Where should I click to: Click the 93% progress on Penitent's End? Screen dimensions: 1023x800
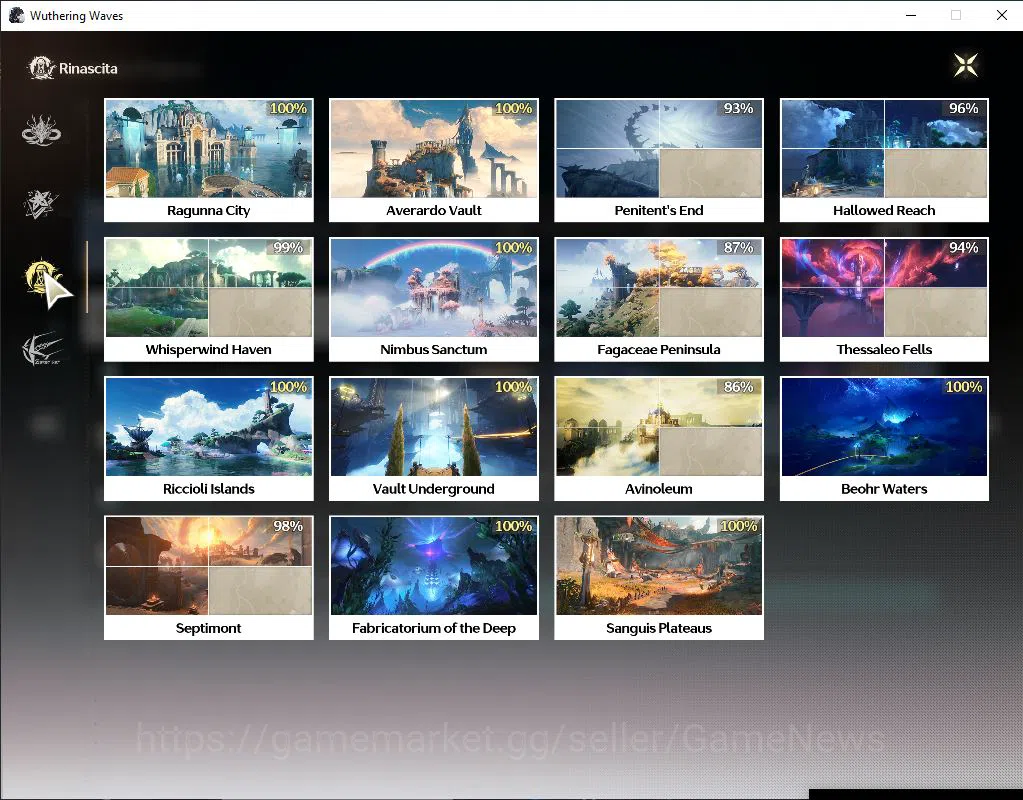pyautogui.click(x=738, y=108)
